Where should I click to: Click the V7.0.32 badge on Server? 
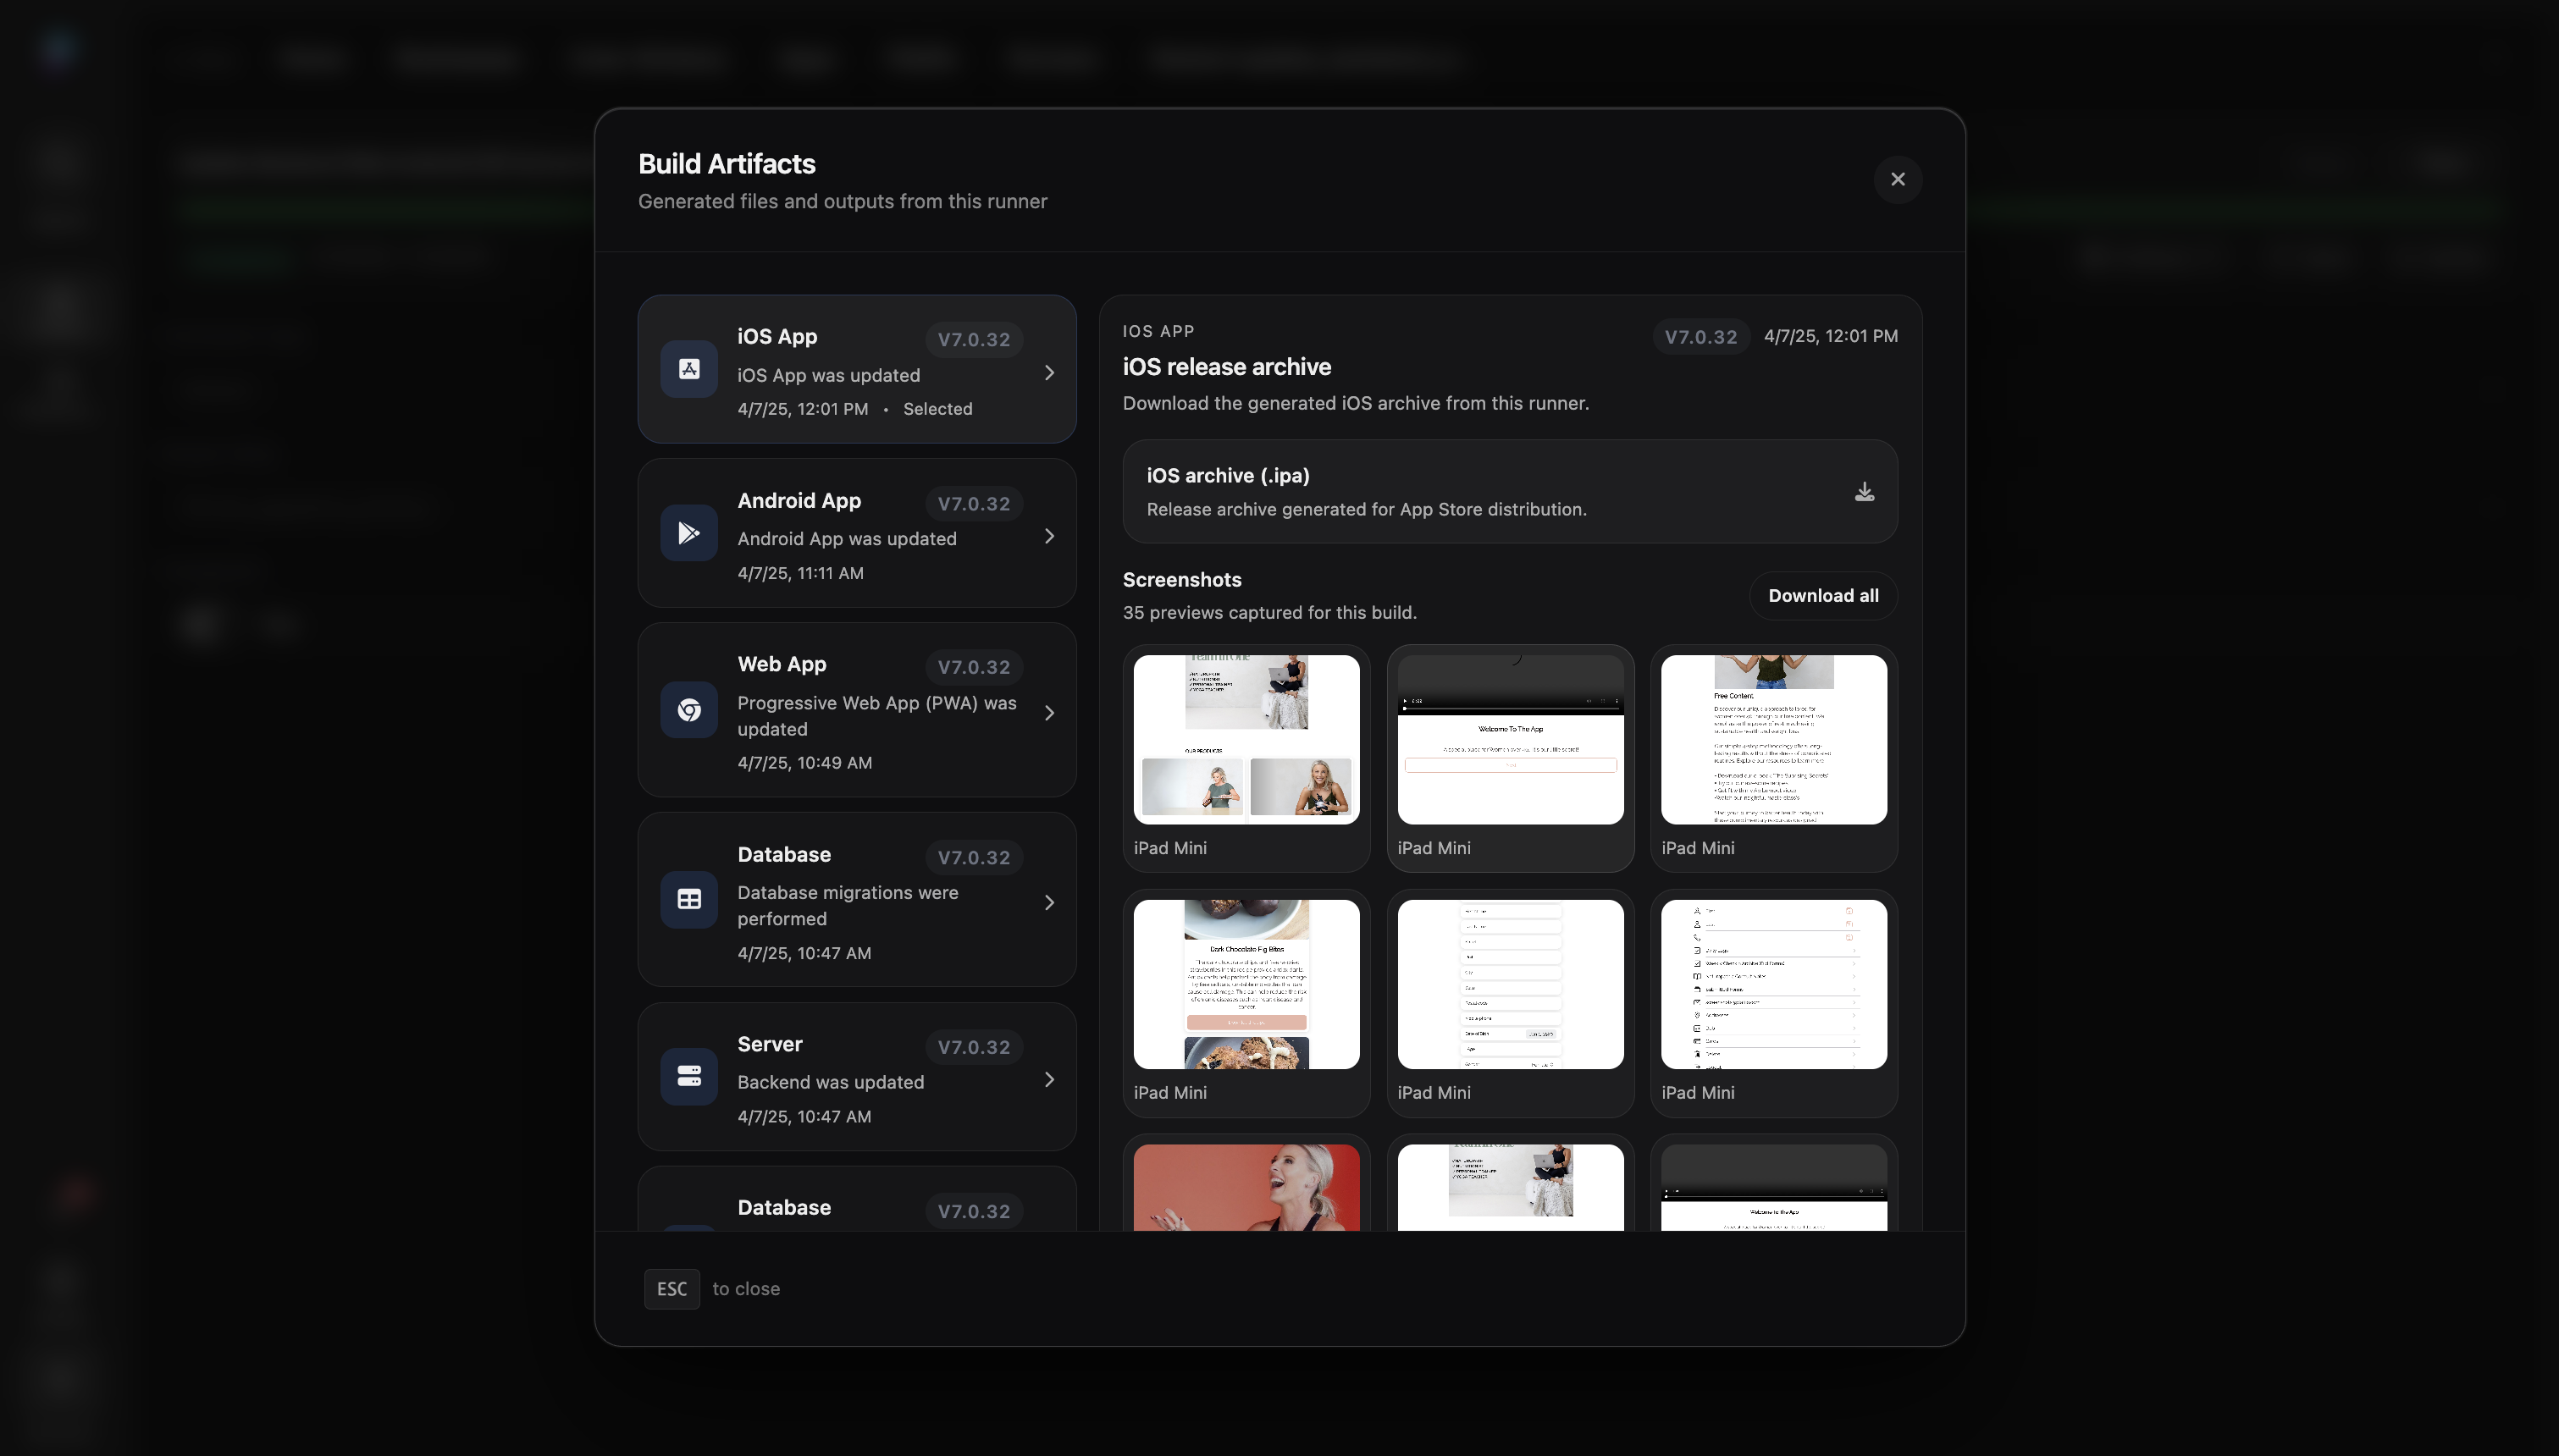(973, 1048)
